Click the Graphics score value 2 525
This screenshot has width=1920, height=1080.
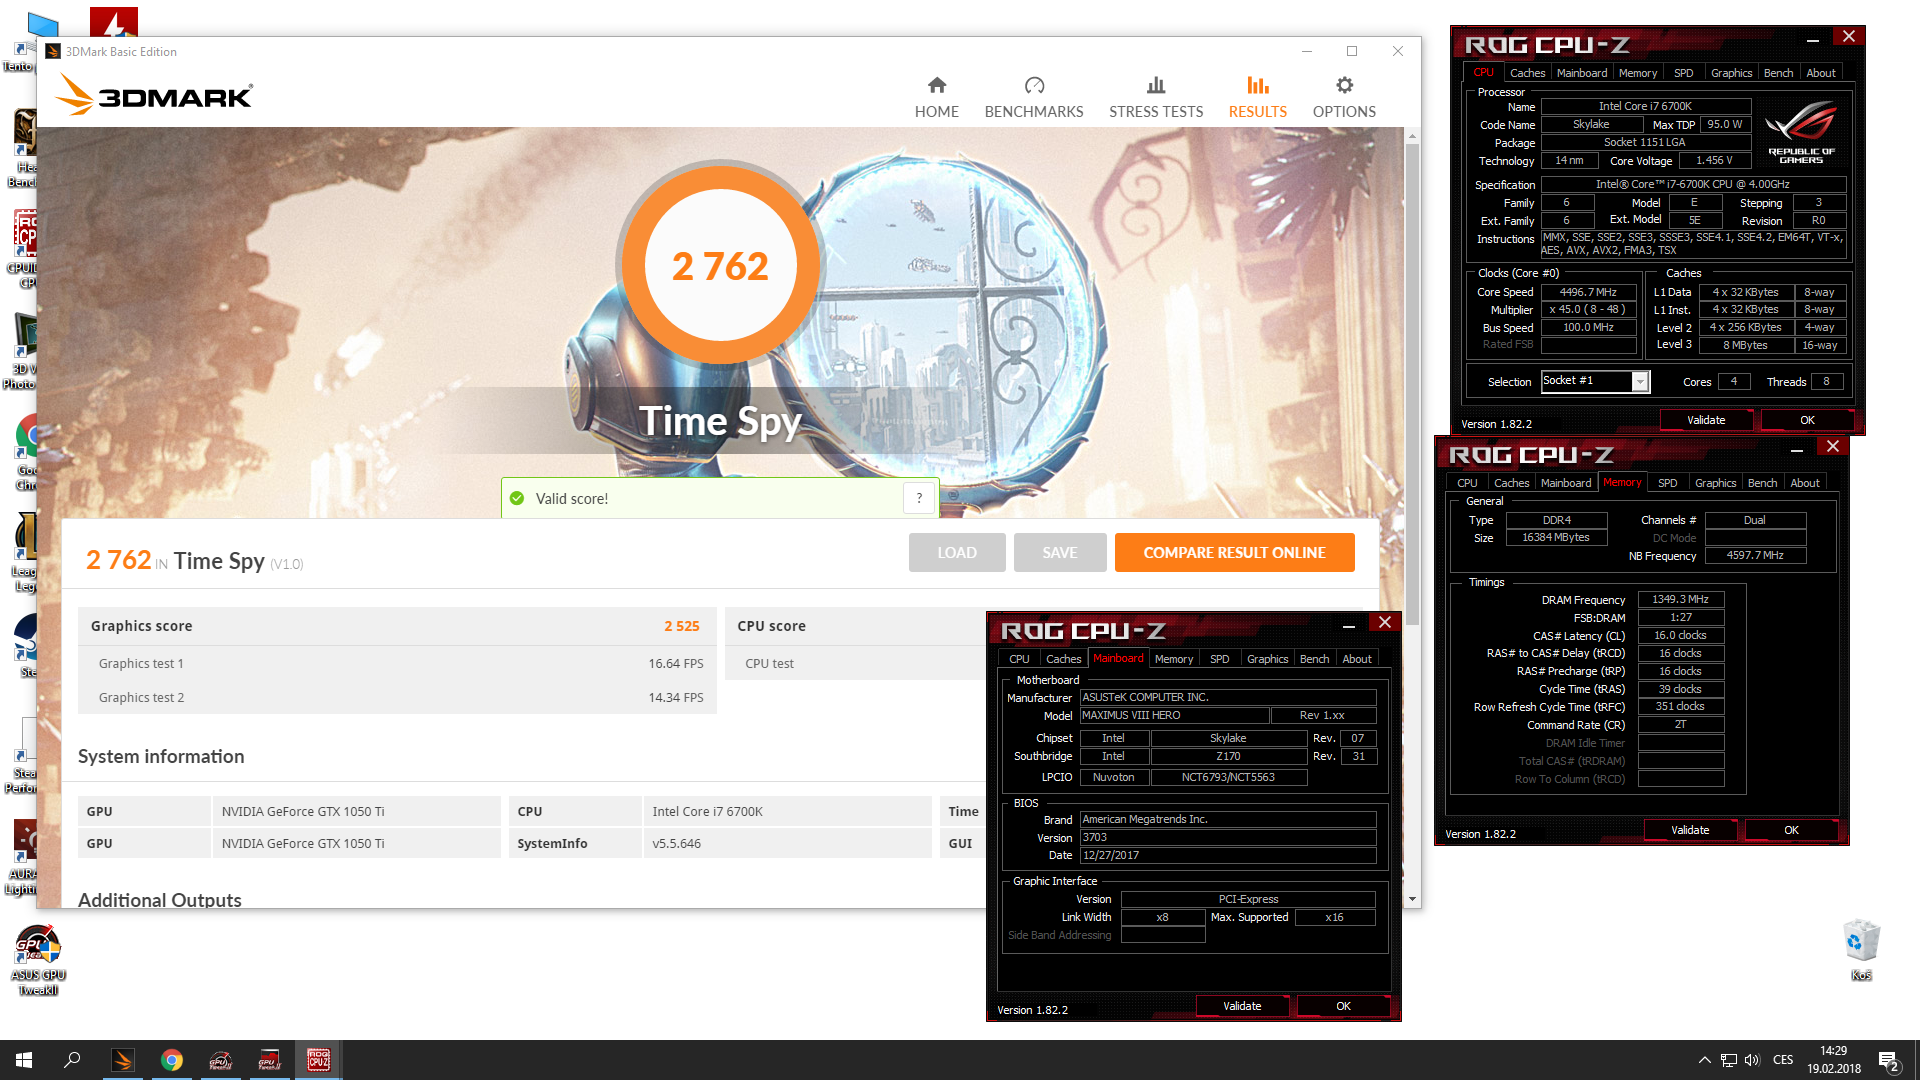[682, 626]
